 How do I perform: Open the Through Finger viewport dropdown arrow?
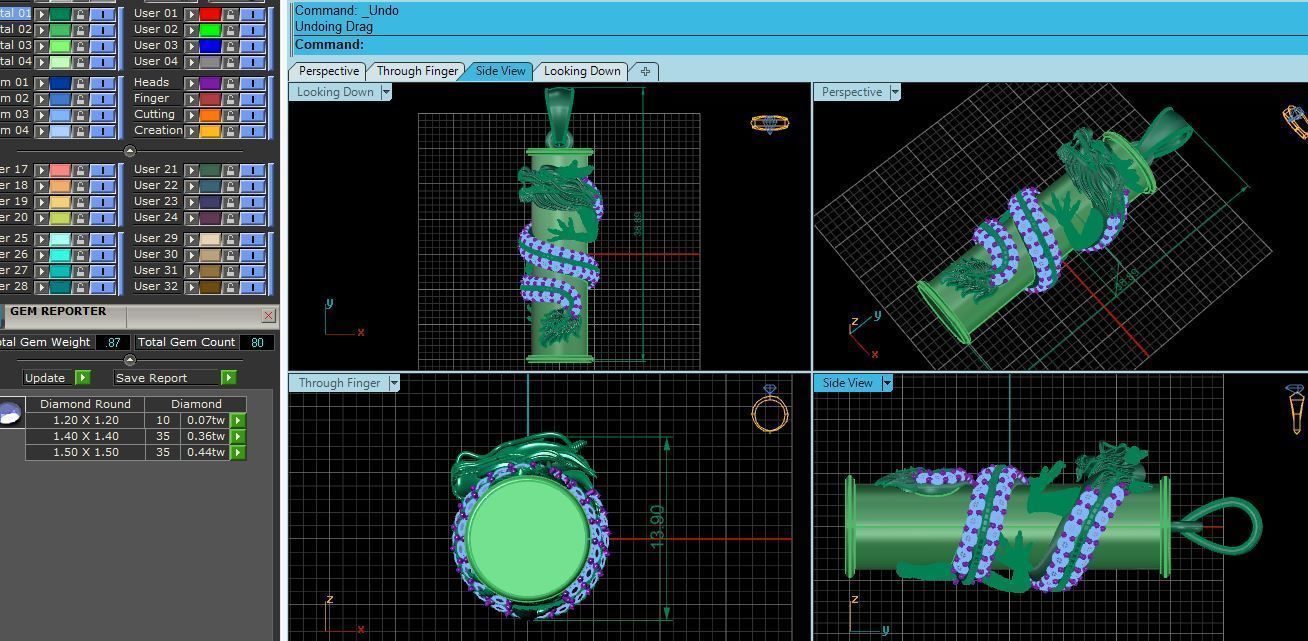[x=394, y=383]
